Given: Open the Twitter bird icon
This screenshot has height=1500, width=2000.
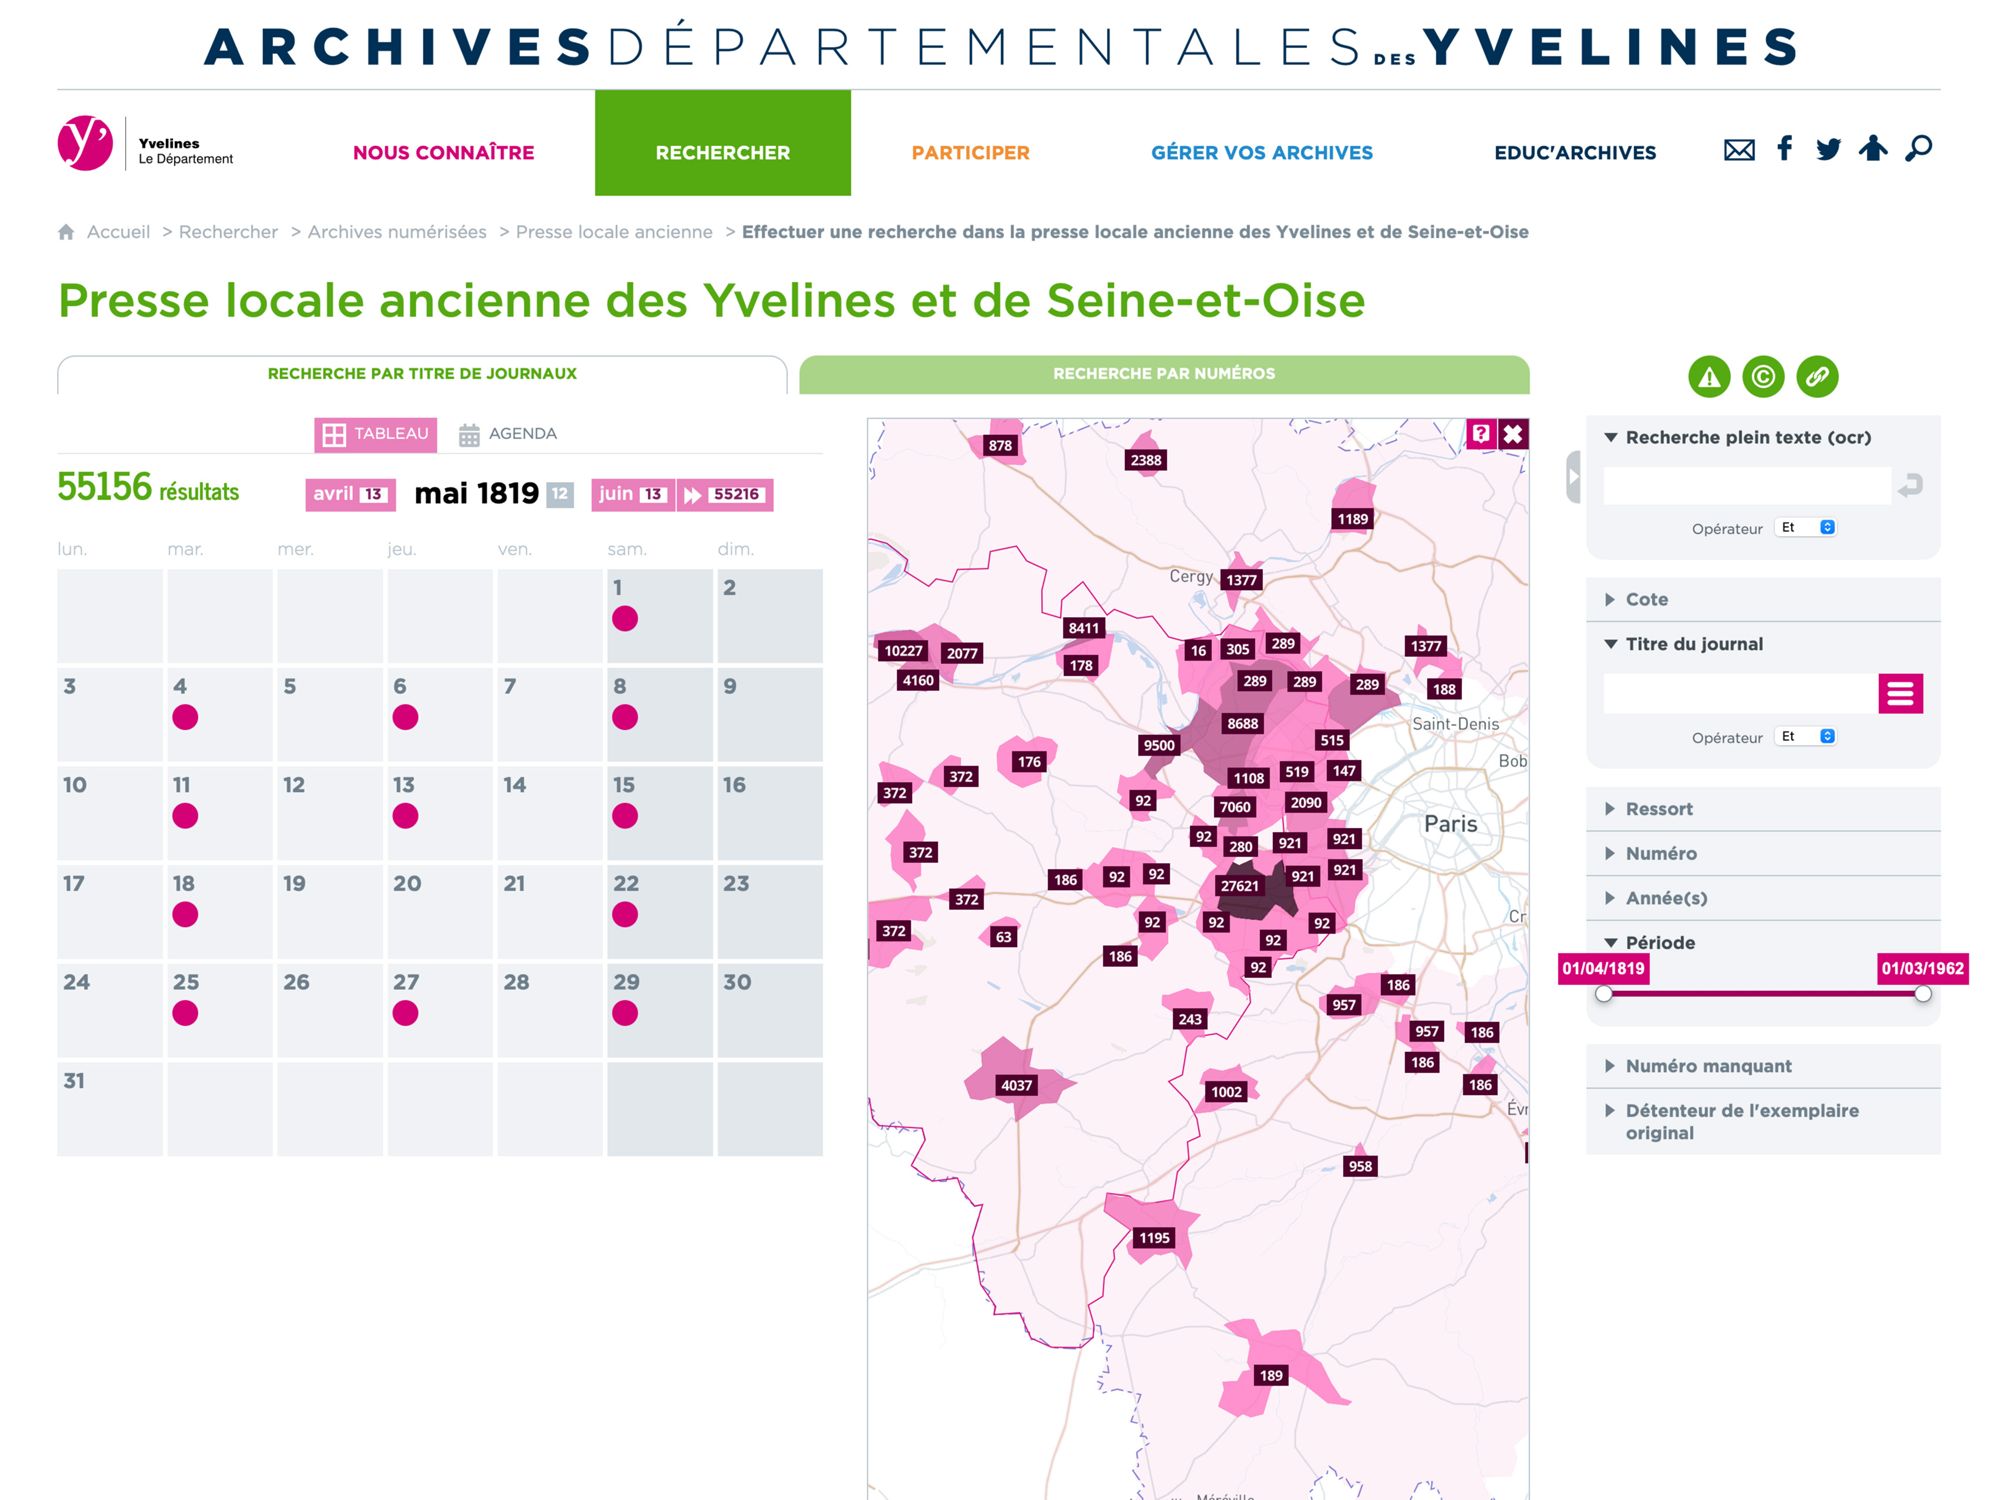Looking at the screenshot, I should [1828, 150].
